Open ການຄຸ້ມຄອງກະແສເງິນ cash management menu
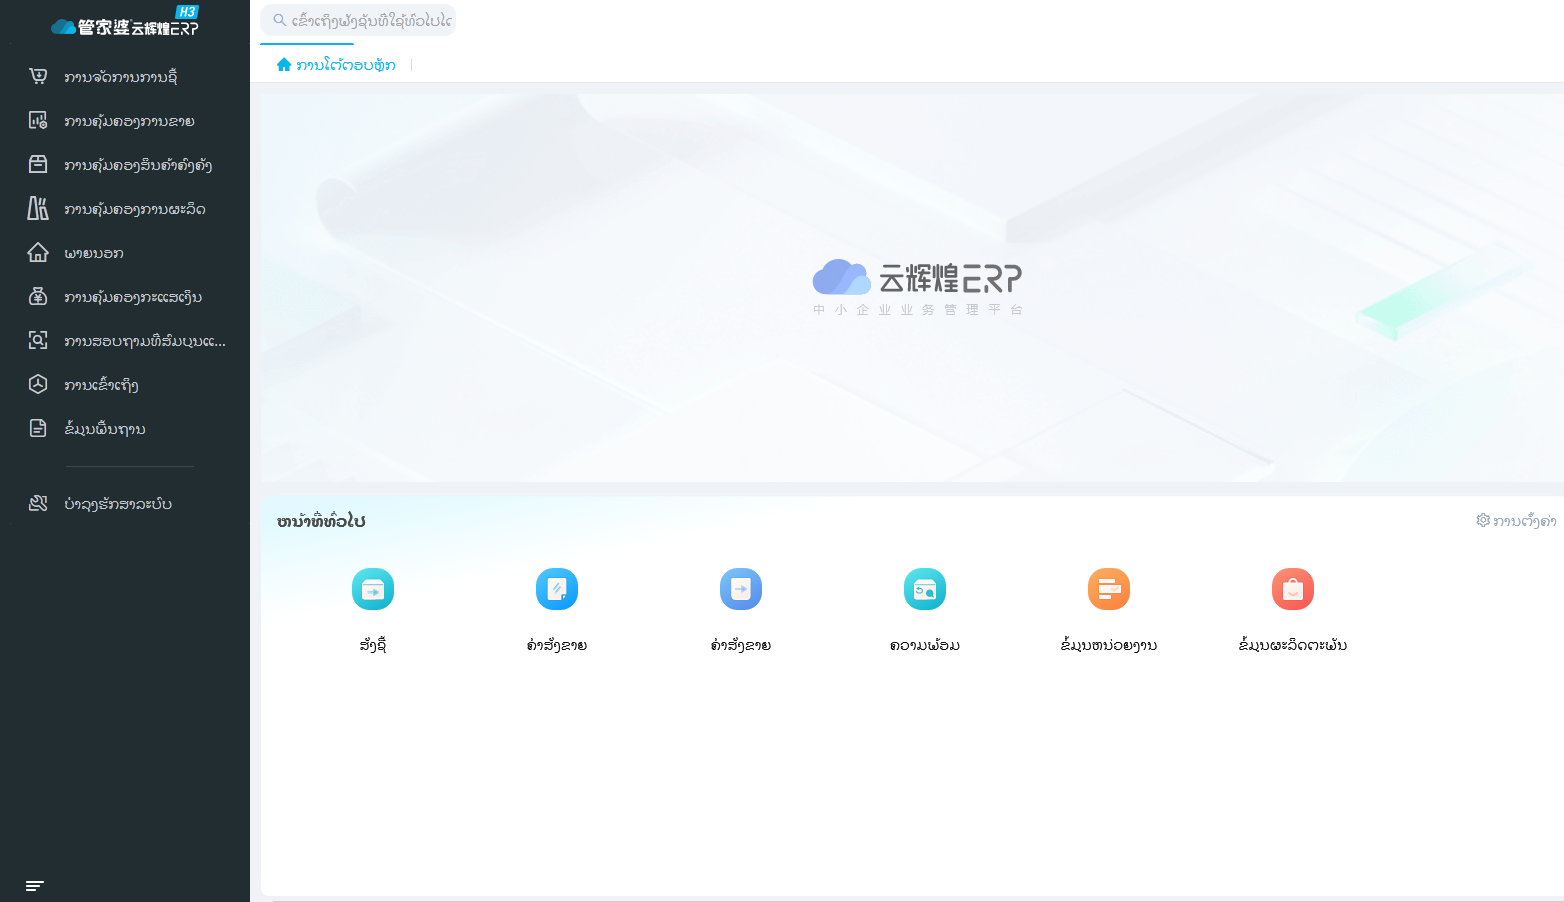Screen dimensions: 1564x902 pyautogui.click(x=132, y=297)
